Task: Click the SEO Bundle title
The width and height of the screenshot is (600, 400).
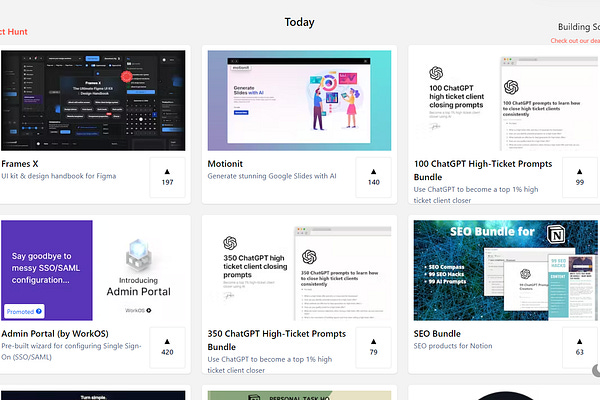Action: [437, 334]
